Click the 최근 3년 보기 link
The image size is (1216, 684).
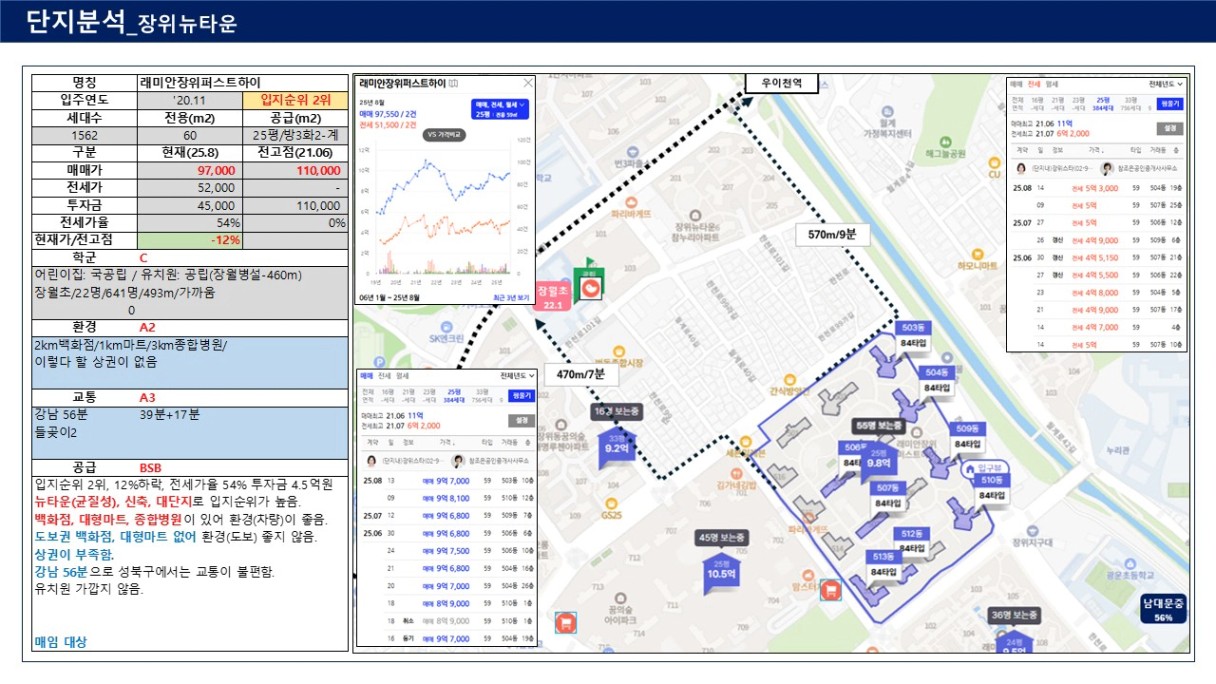pyautogui.click(x=509, y=298)
